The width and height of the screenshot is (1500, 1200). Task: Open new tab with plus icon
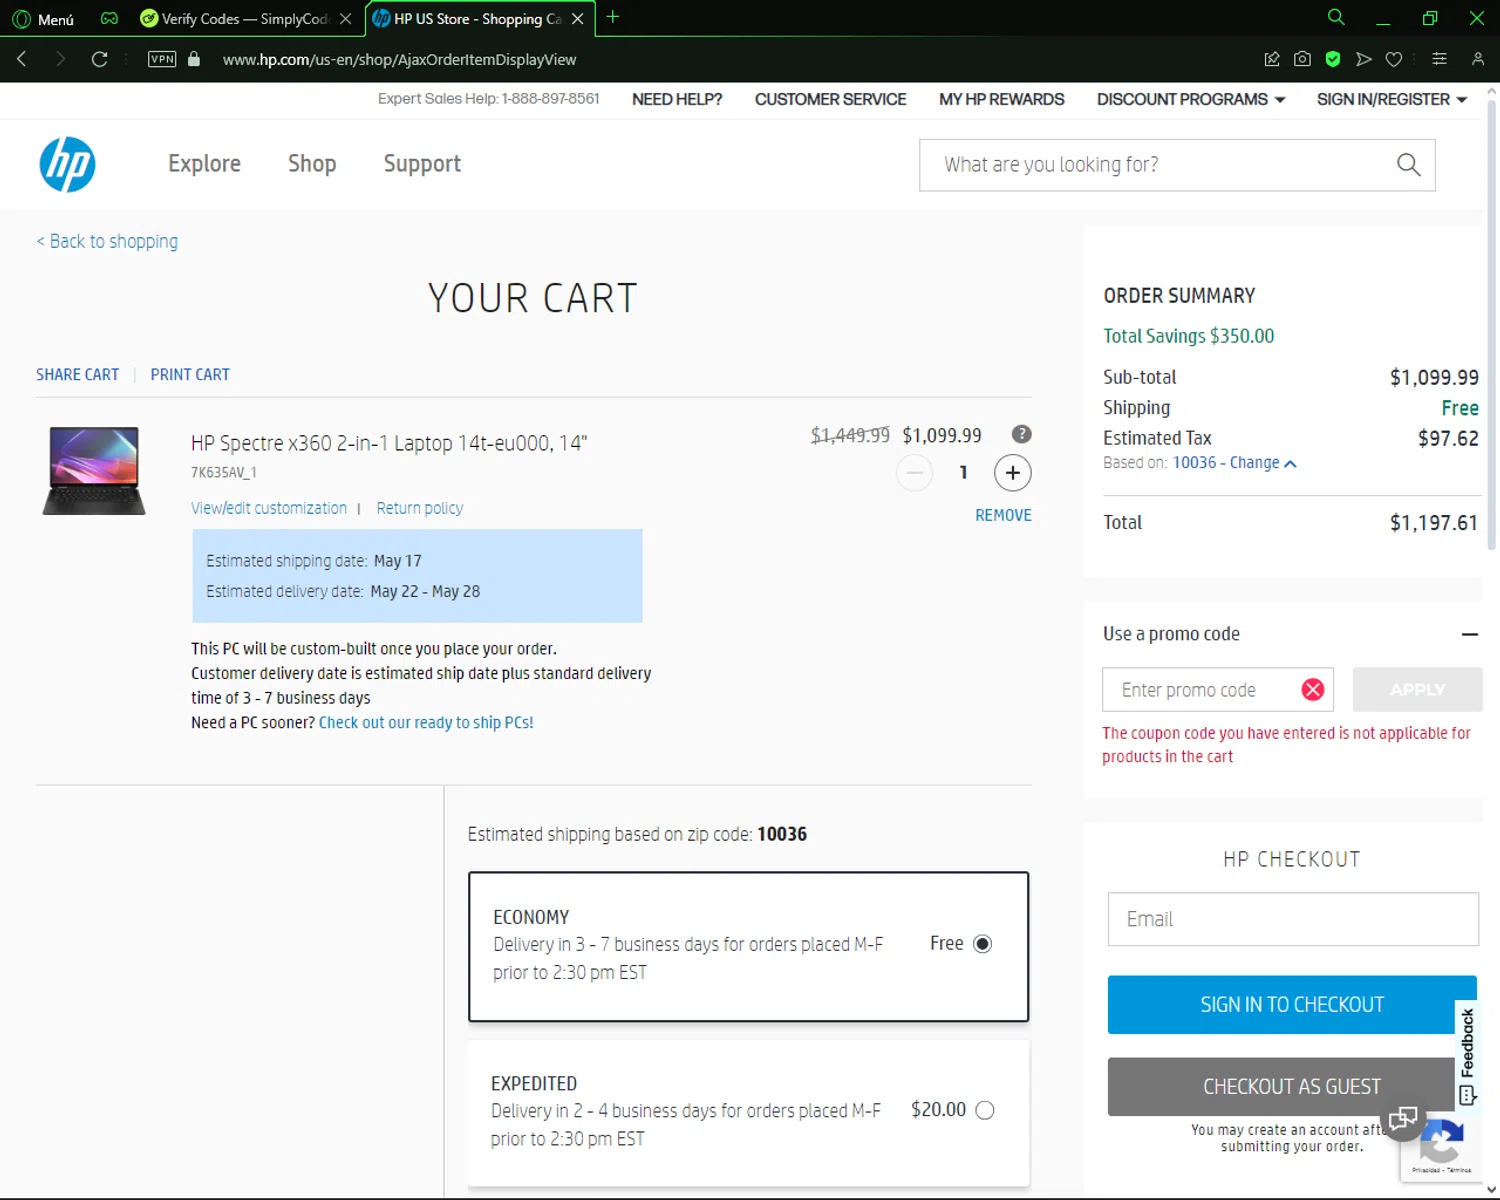(613, 17)
